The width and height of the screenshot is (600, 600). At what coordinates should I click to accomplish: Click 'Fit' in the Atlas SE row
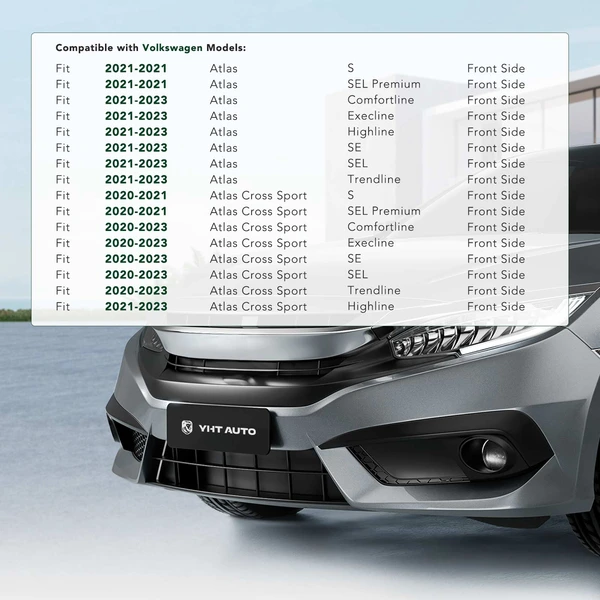pos(62,148)
